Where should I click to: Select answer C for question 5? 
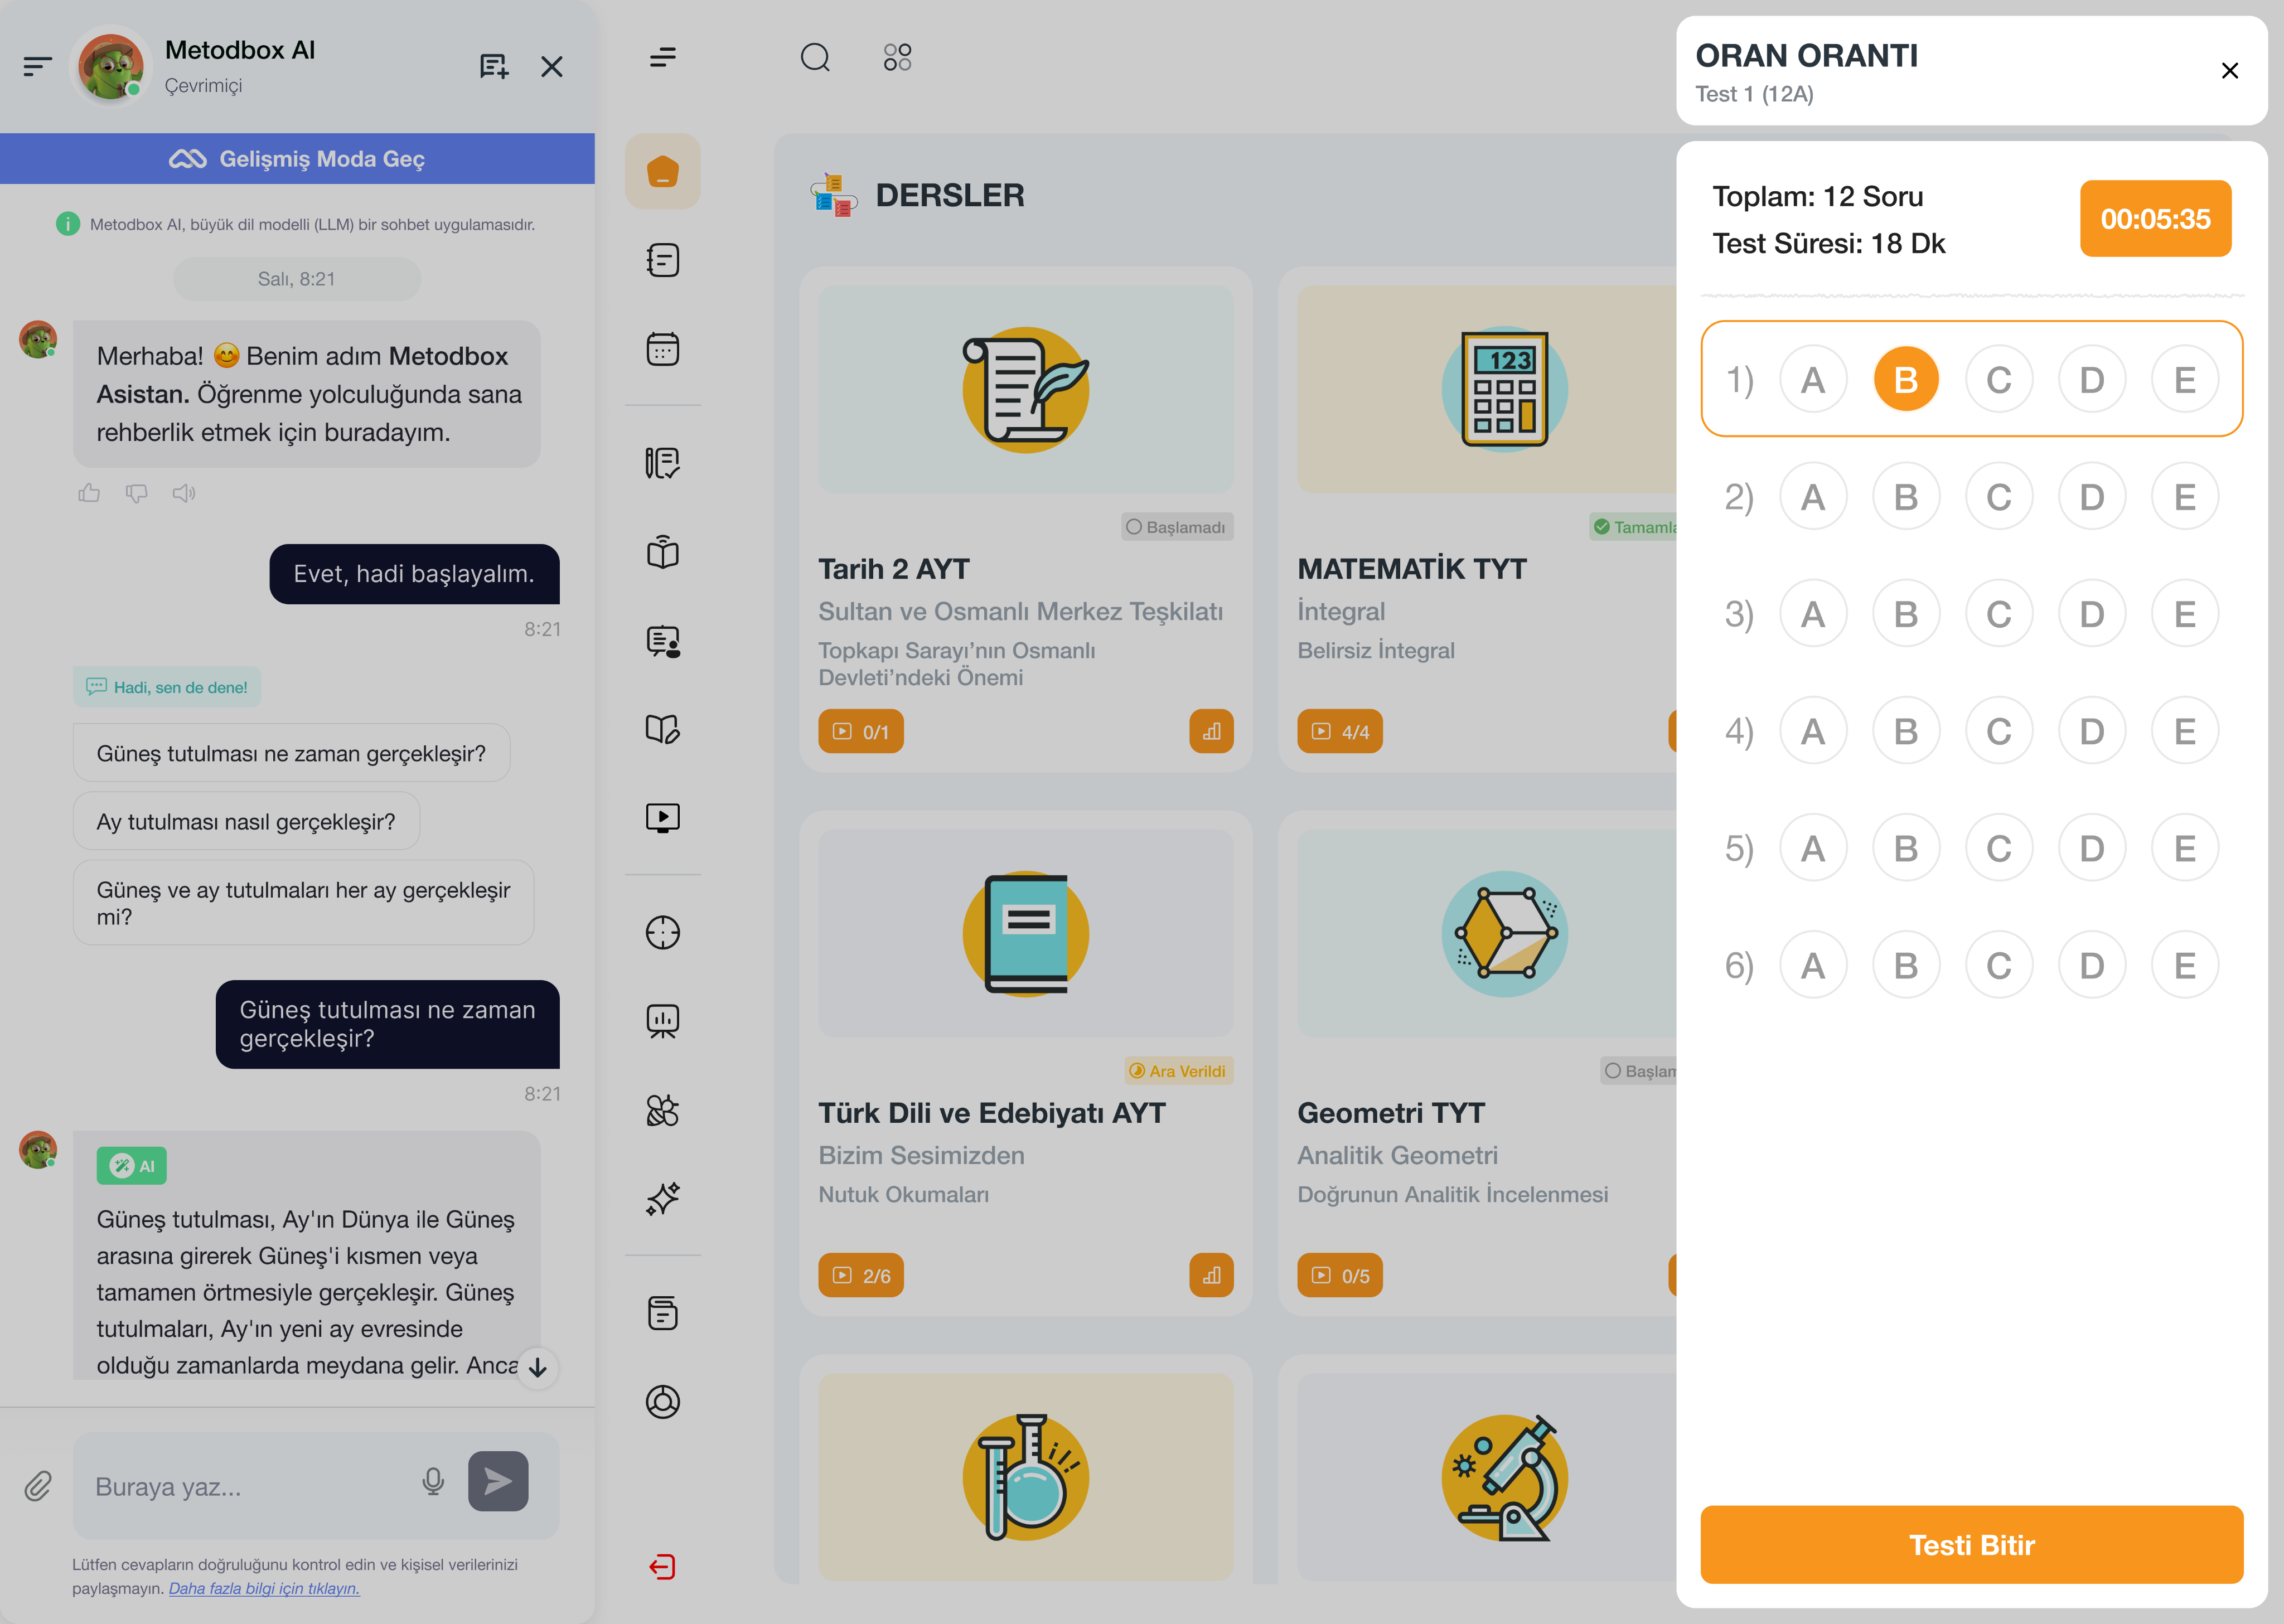[1999, 848]
